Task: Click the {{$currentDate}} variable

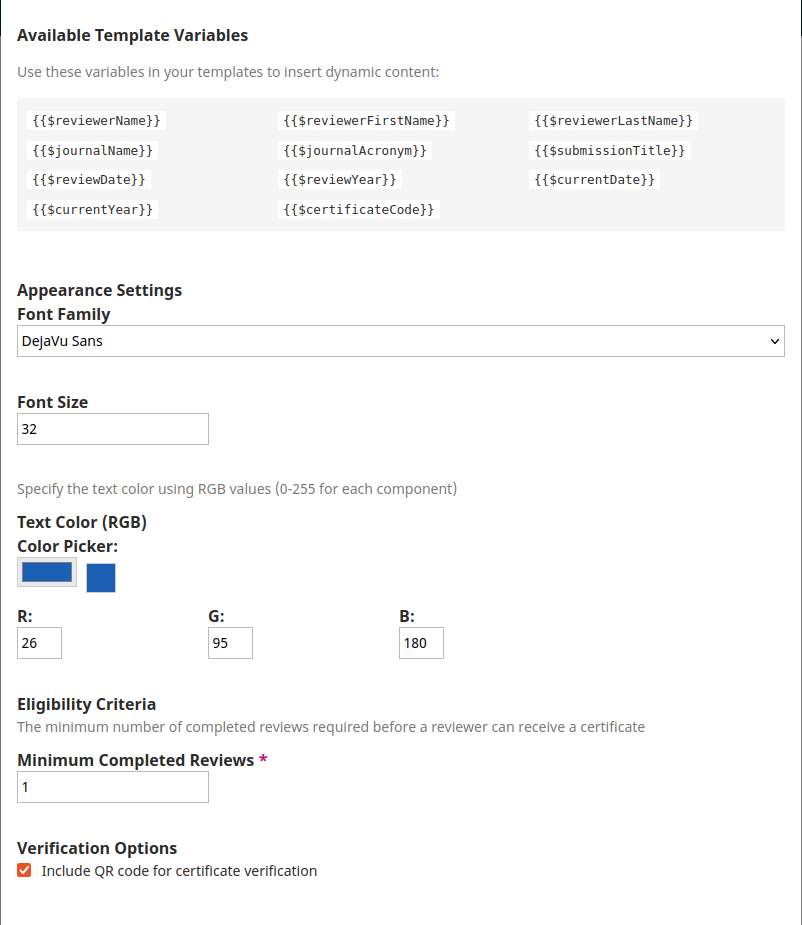Action: point(595,180)
